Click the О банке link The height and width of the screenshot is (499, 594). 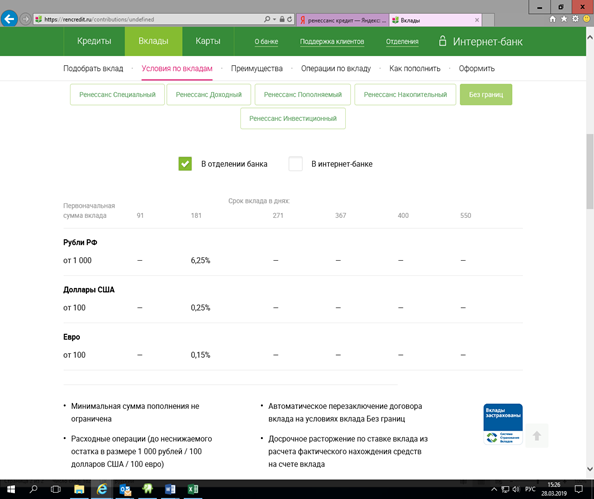click(x=266, y=41)
